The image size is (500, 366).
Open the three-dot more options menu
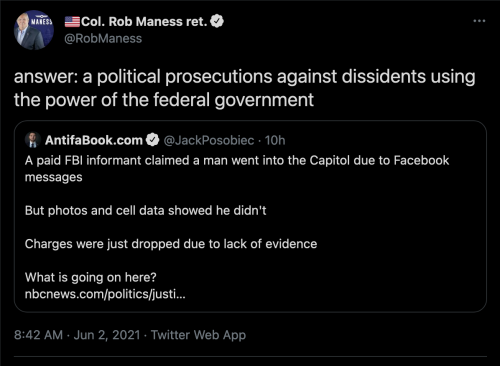[x=479, y=21]
